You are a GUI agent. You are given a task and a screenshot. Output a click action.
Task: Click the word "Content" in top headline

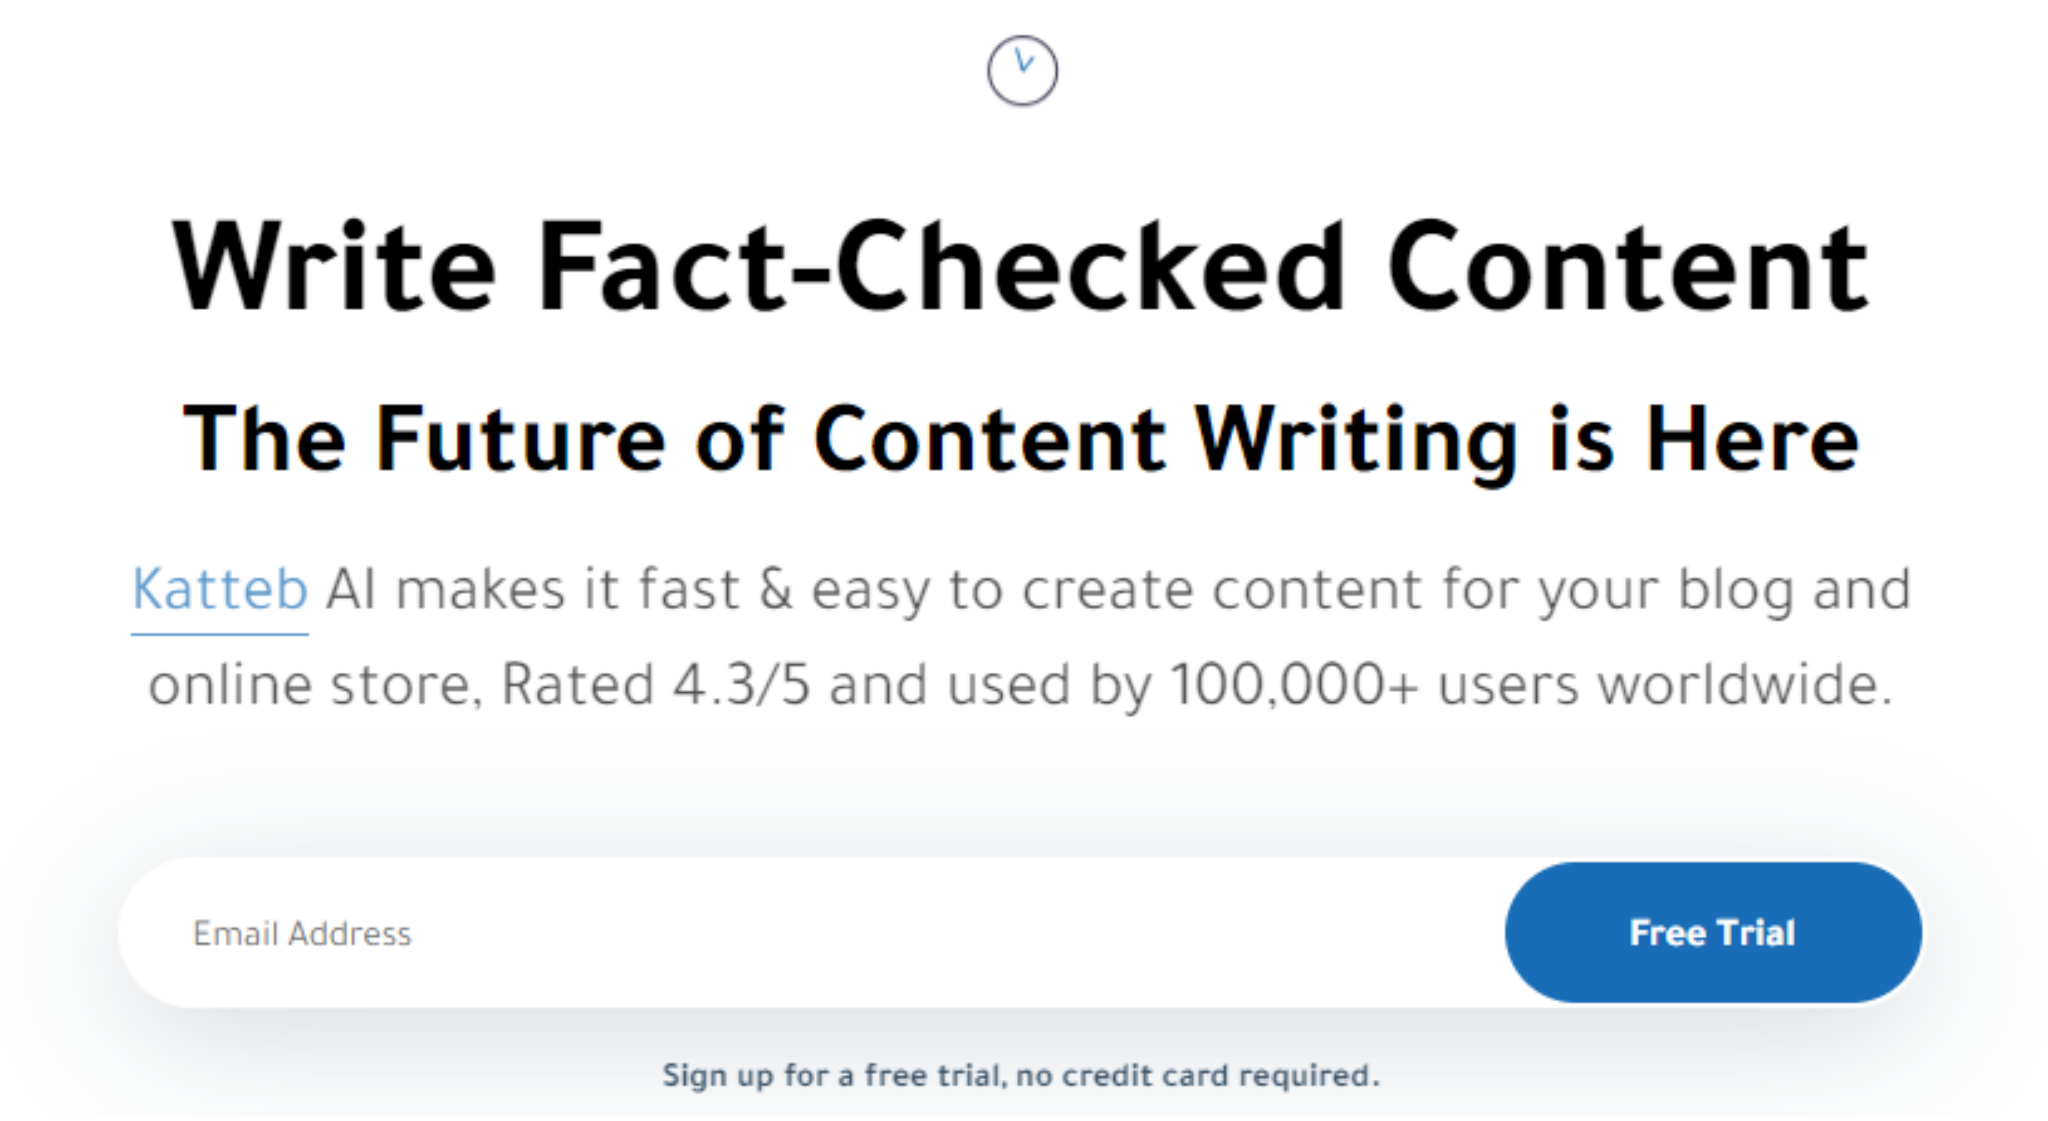pyautogui.click(x=1627, y=267)
